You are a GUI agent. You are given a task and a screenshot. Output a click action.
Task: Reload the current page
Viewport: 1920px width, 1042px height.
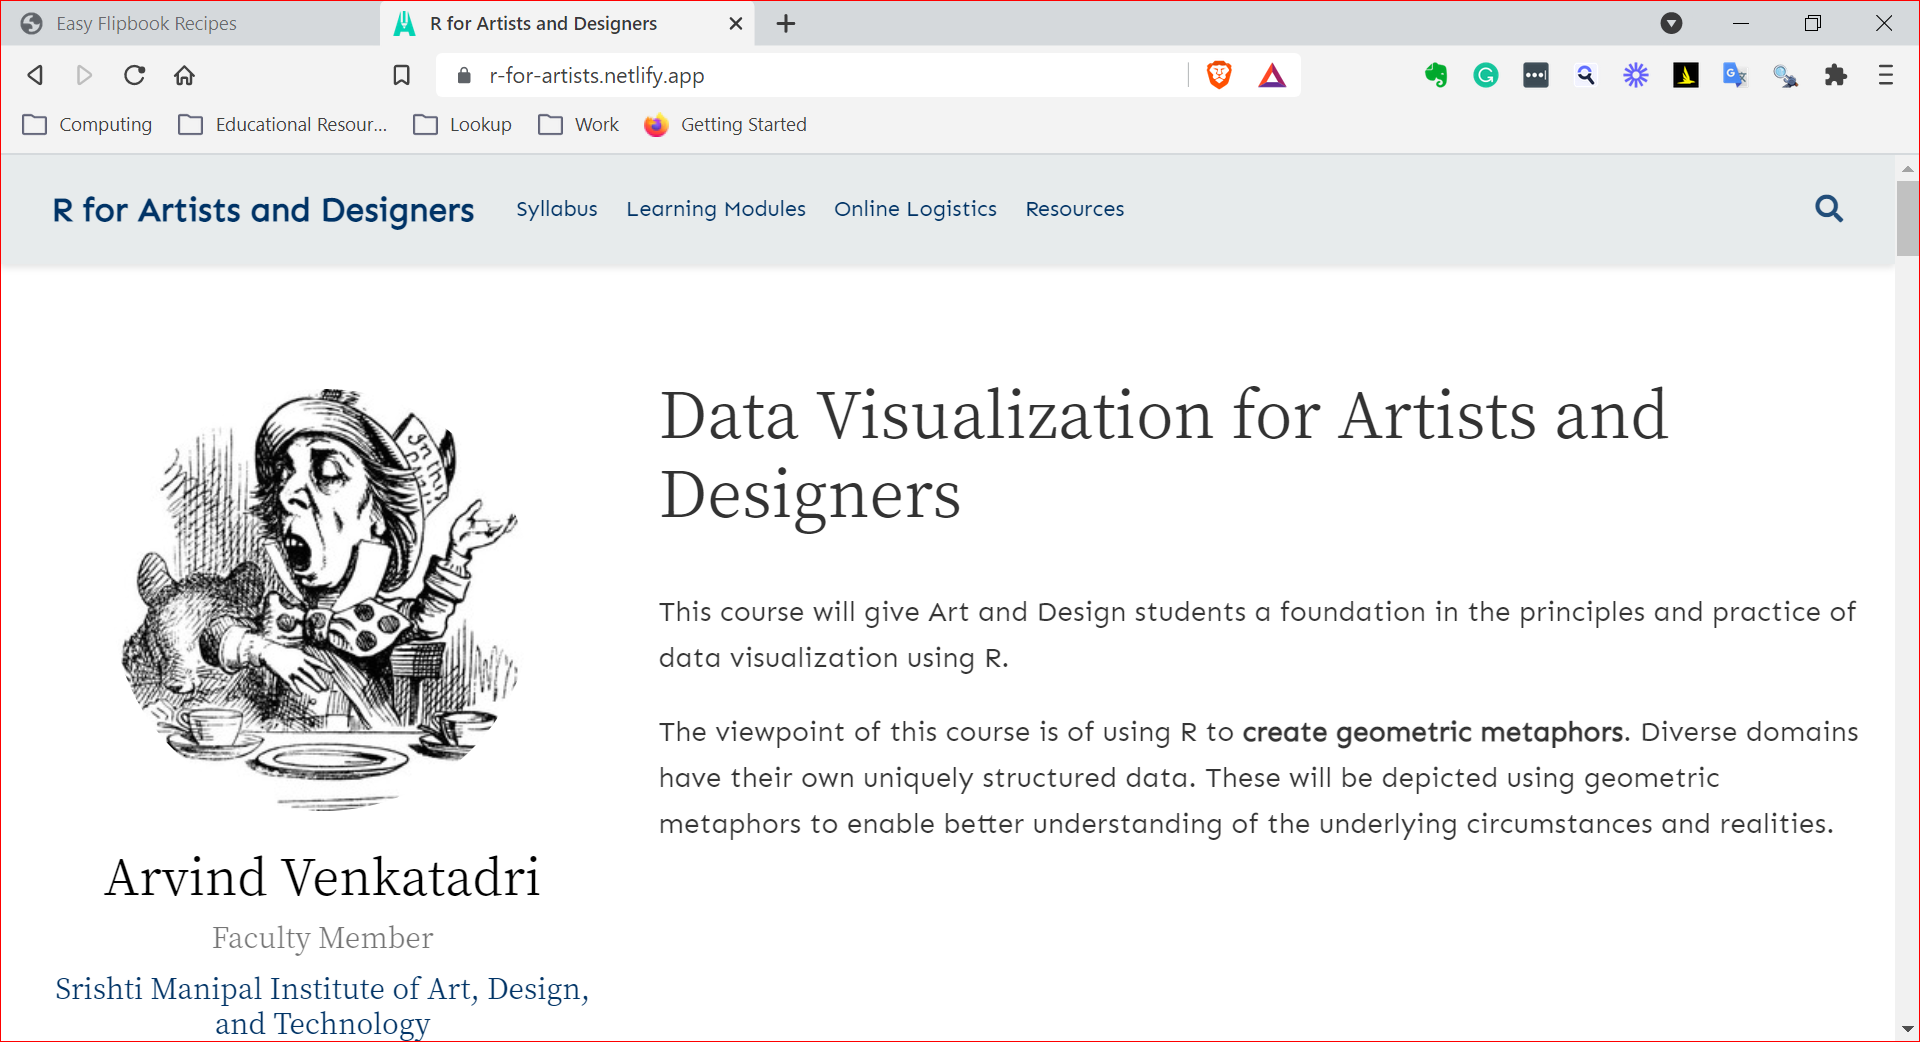click(134, 75)
